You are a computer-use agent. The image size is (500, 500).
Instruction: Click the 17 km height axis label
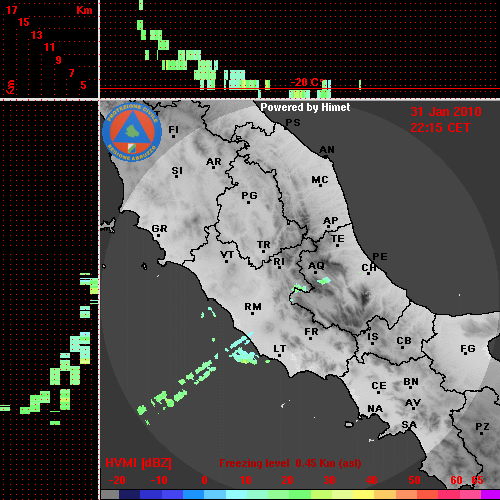[x=11, y=10]
